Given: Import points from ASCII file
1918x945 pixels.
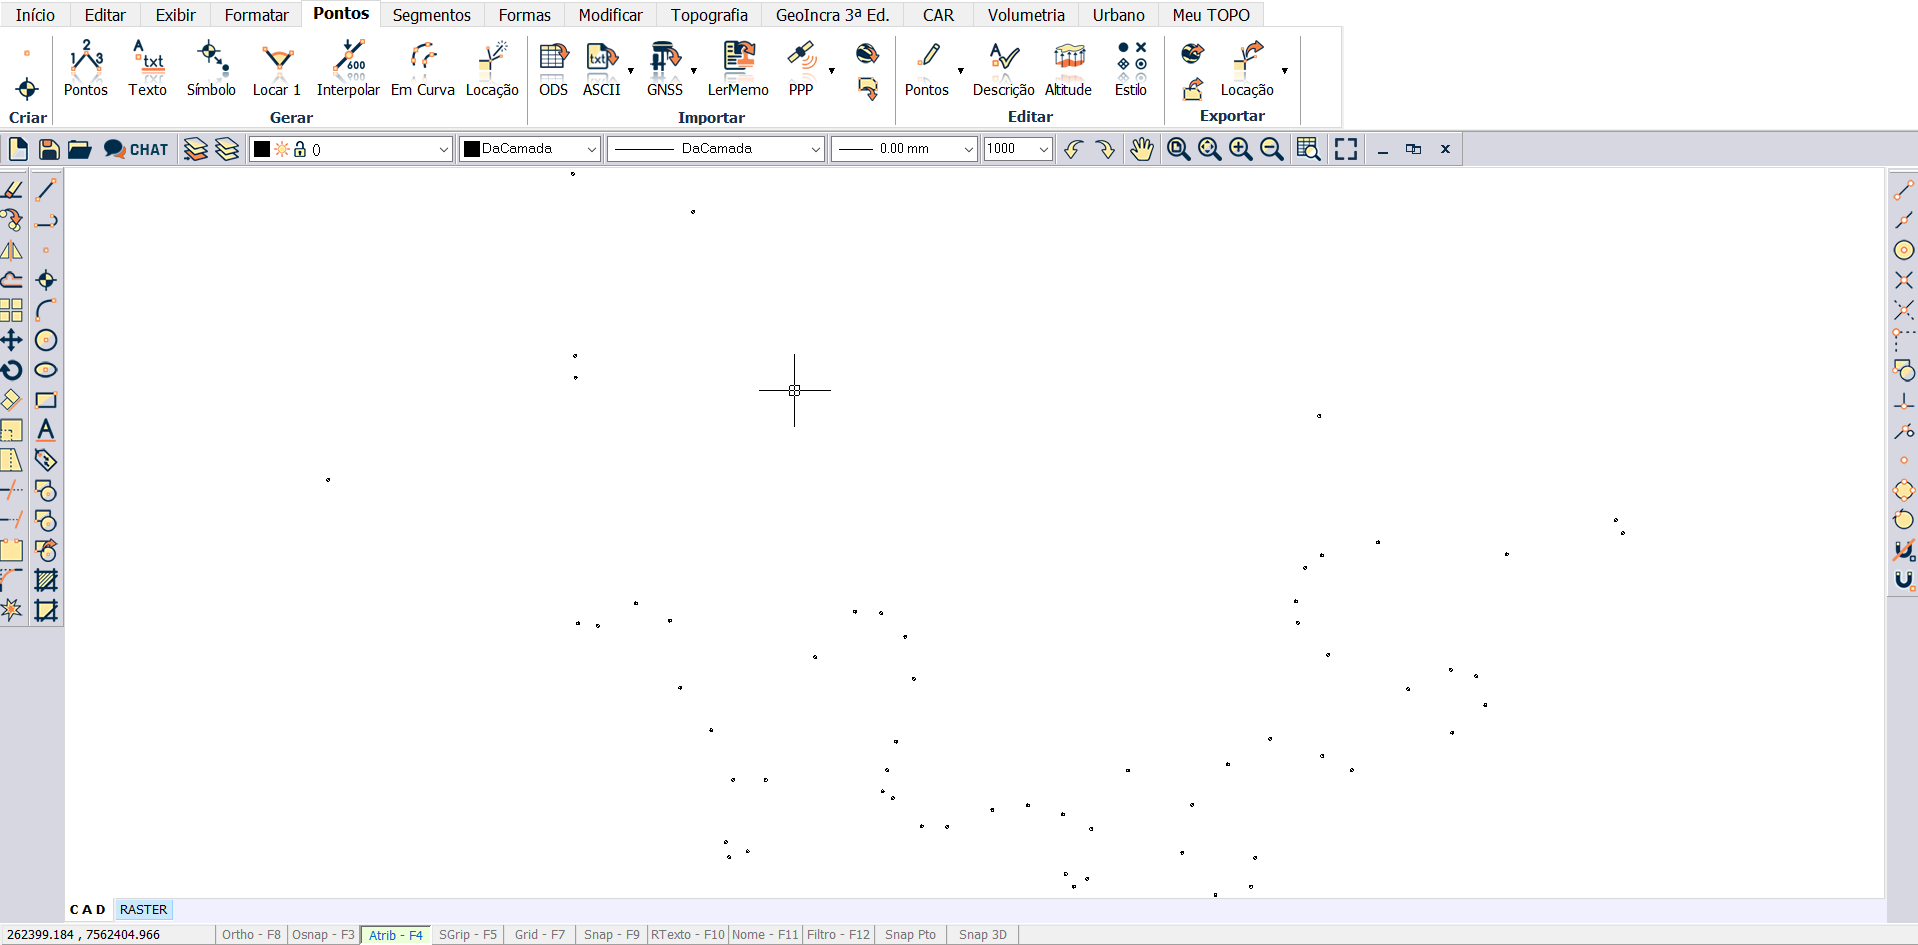Looking at the screenshot, I should 601,68.
